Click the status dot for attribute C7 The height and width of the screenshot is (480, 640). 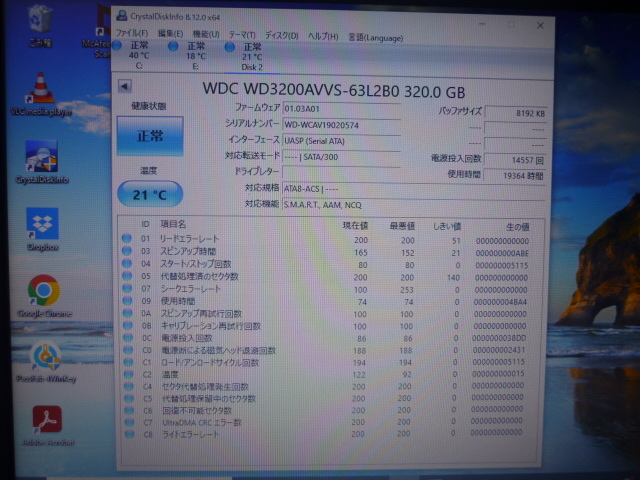(129, 422)
